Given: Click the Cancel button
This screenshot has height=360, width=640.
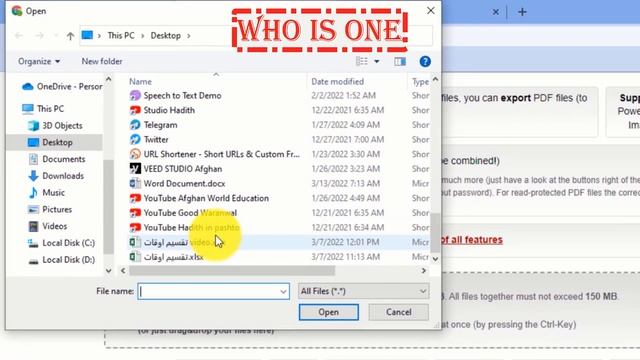Looking at the screenshot, I should tap(399, 312).
